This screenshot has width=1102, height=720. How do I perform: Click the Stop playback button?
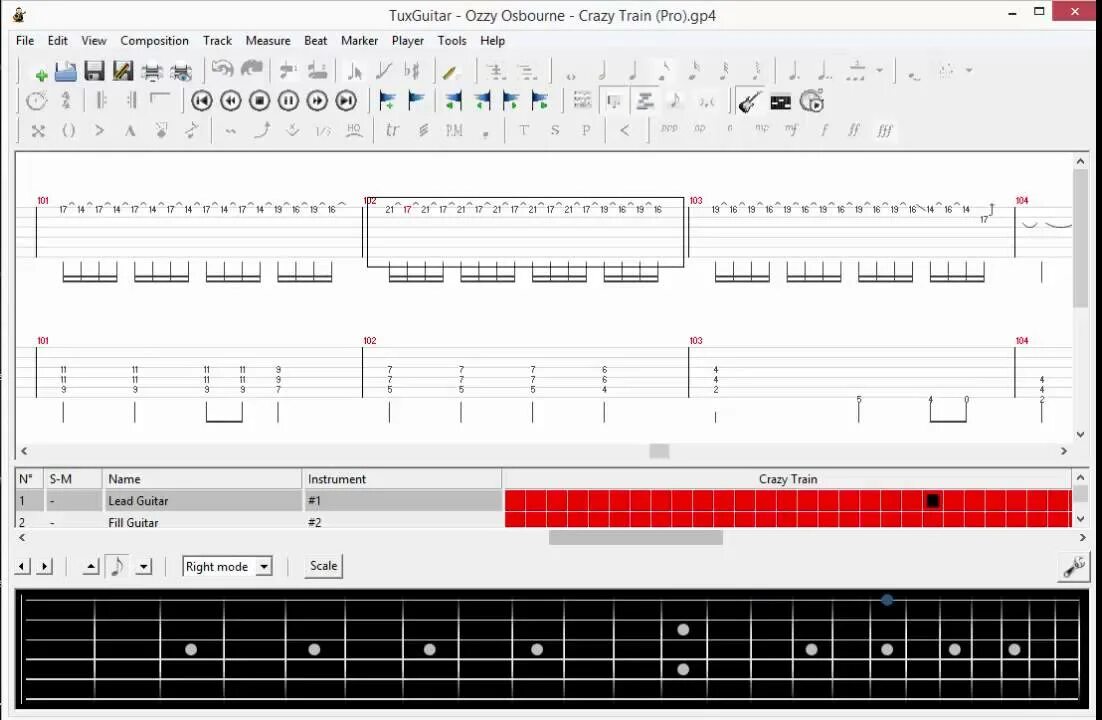(259, 101)
